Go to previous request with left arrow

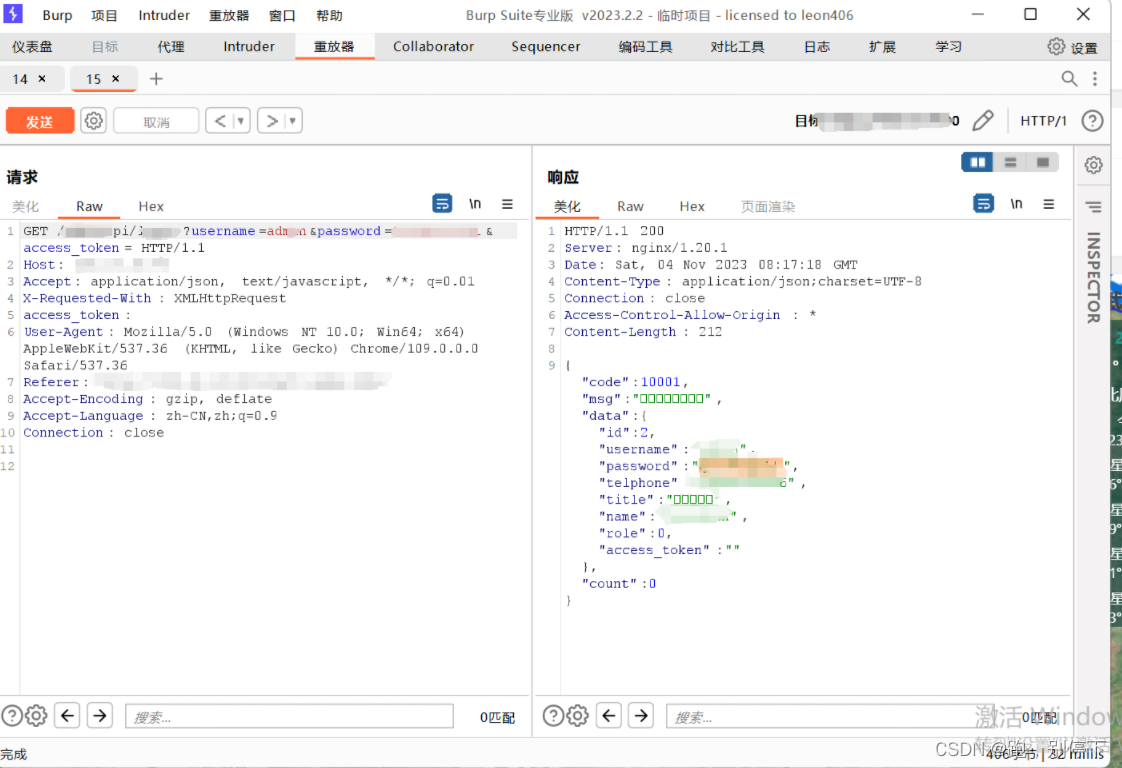coord(220,121)
